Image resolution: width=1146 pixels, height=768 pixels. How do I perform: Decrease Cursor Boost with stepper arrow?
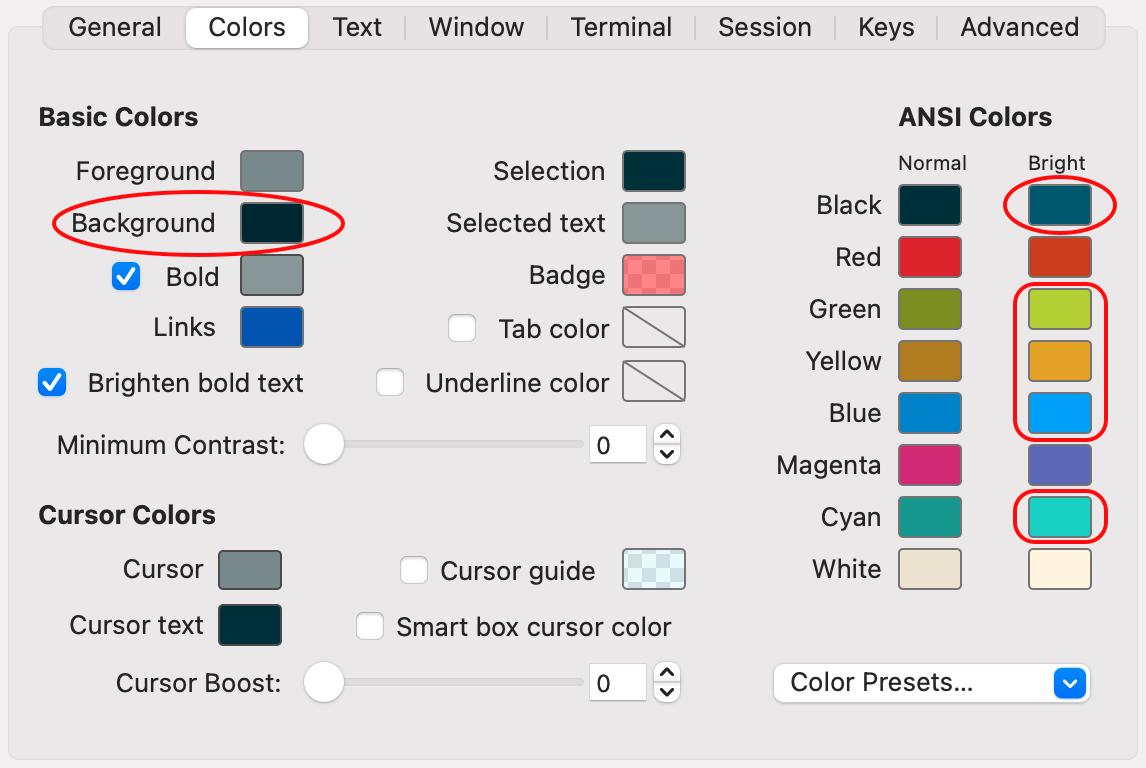667,692
